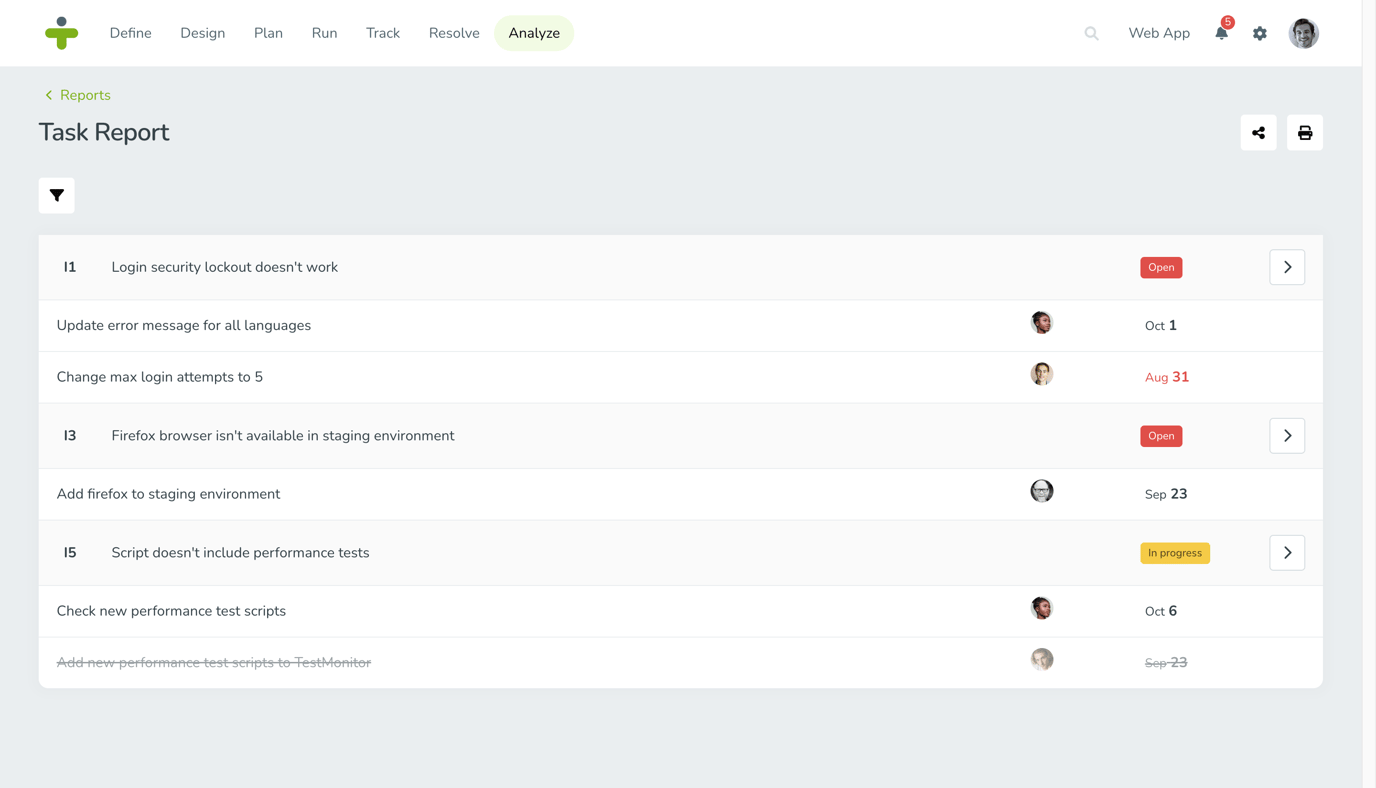The width and height of the screenshot is (1376, 788).
Task: Open the Web App project selector
Action: pos(1159,33)
